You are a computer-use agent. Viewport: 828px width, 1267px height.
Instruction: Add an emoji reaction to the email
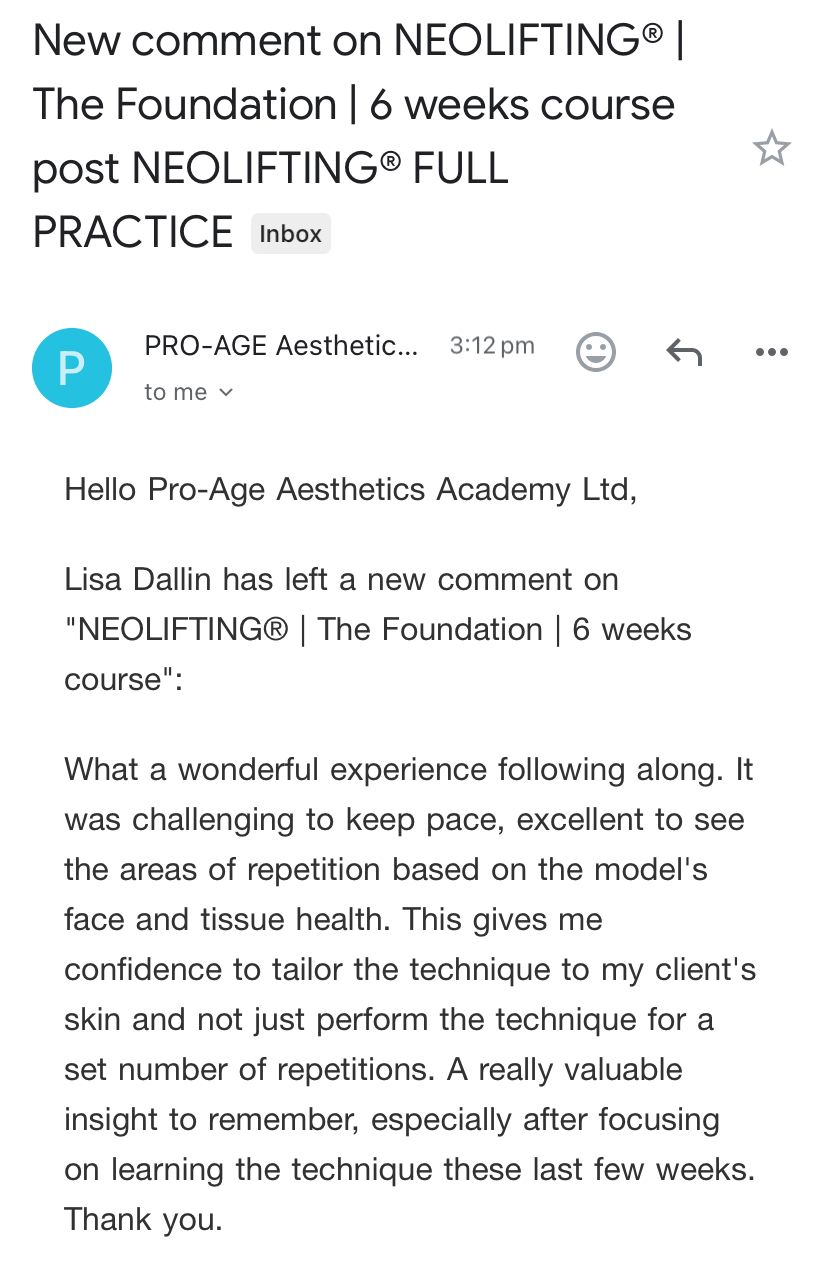tap(596, 351)
